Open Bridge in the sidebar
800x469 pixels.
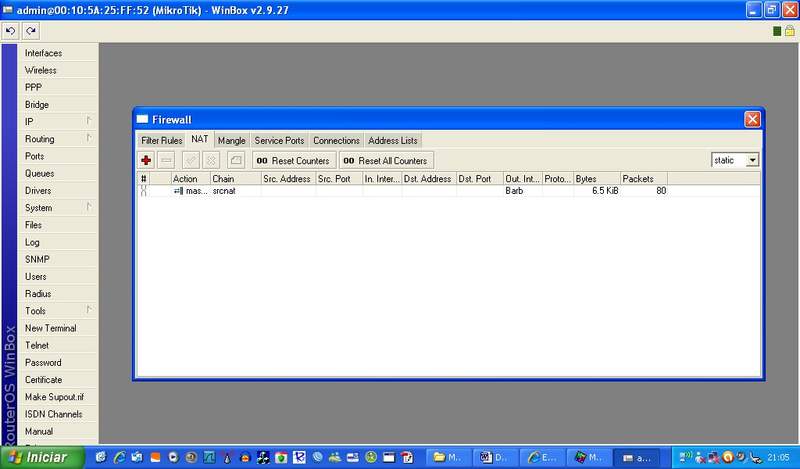58,105
